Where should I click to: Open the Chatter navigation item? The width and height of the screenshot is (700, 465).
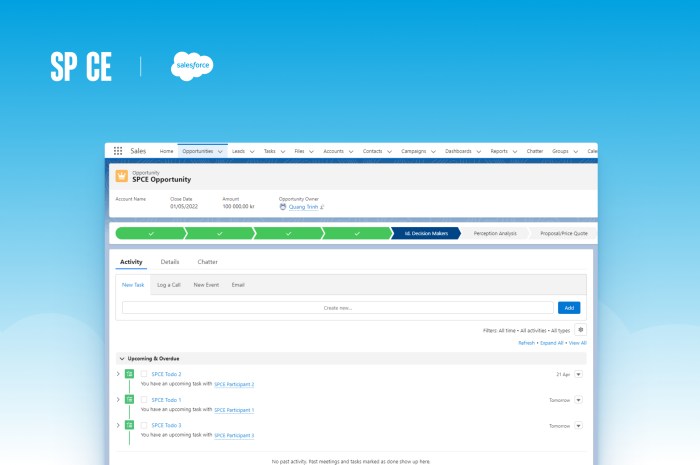[x=535, y=151]
